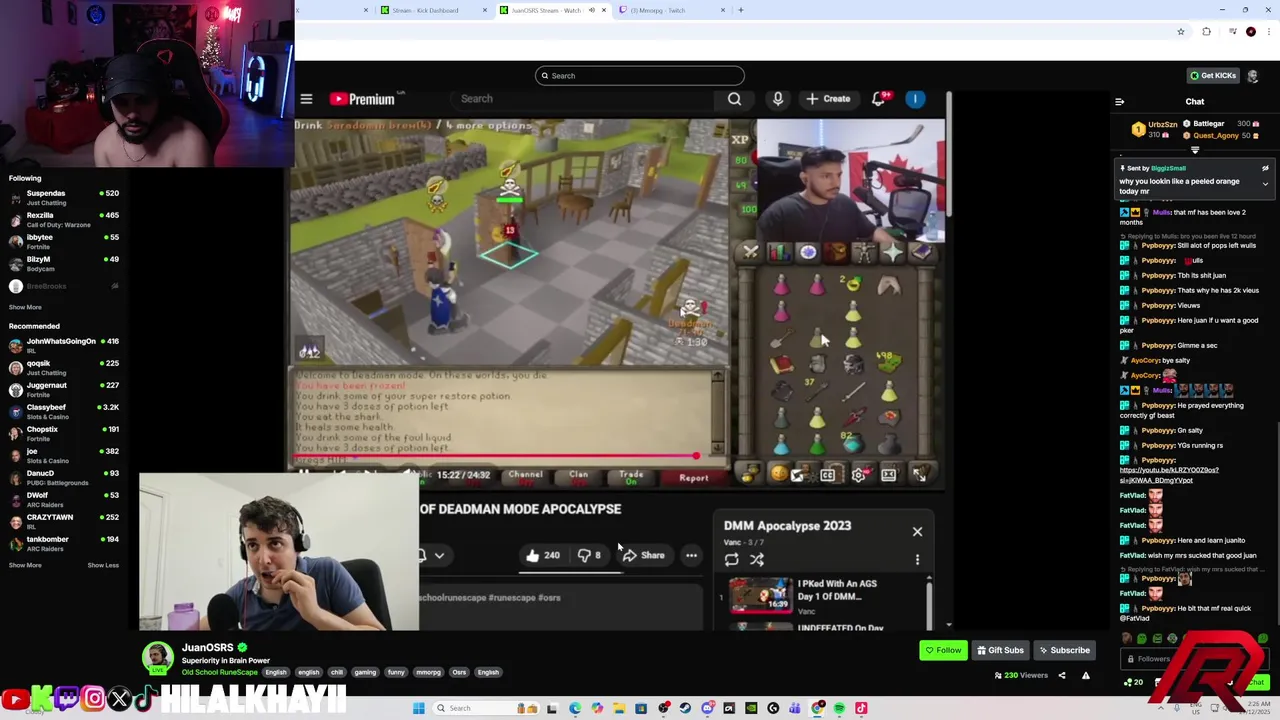Image resolution: width=1280 pixels, height=720 pixels.
Task: Click the Get KICKs button
Action: [1213, 76]
